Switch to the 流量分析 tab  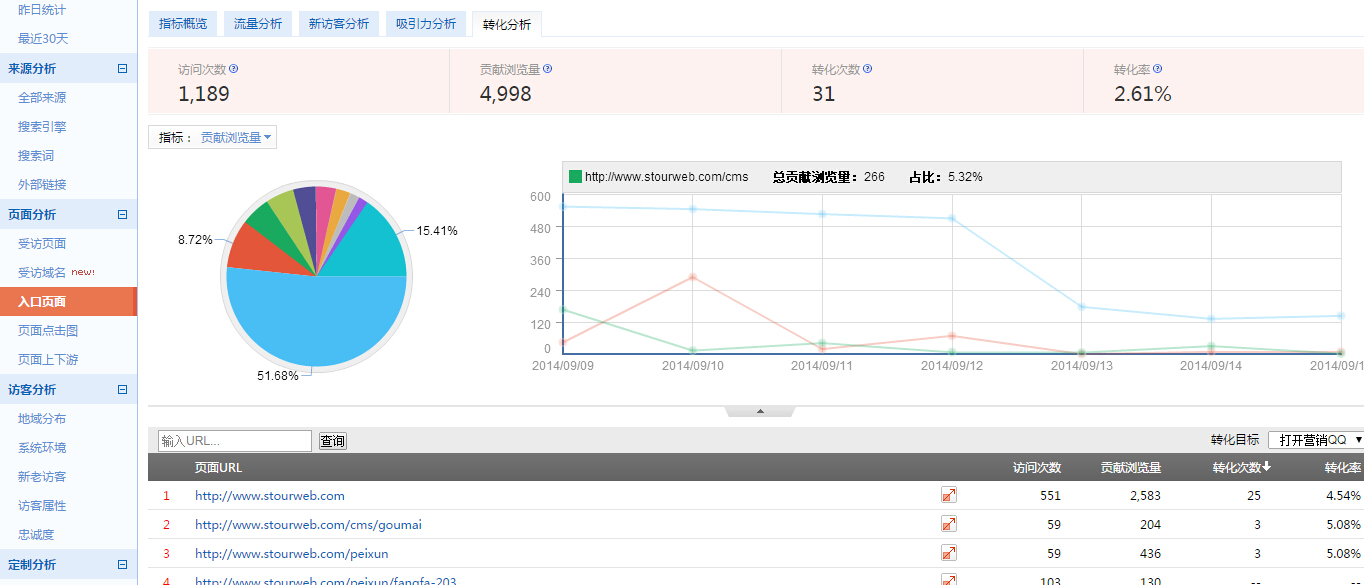pyautogui.click(x=257, y=24)
